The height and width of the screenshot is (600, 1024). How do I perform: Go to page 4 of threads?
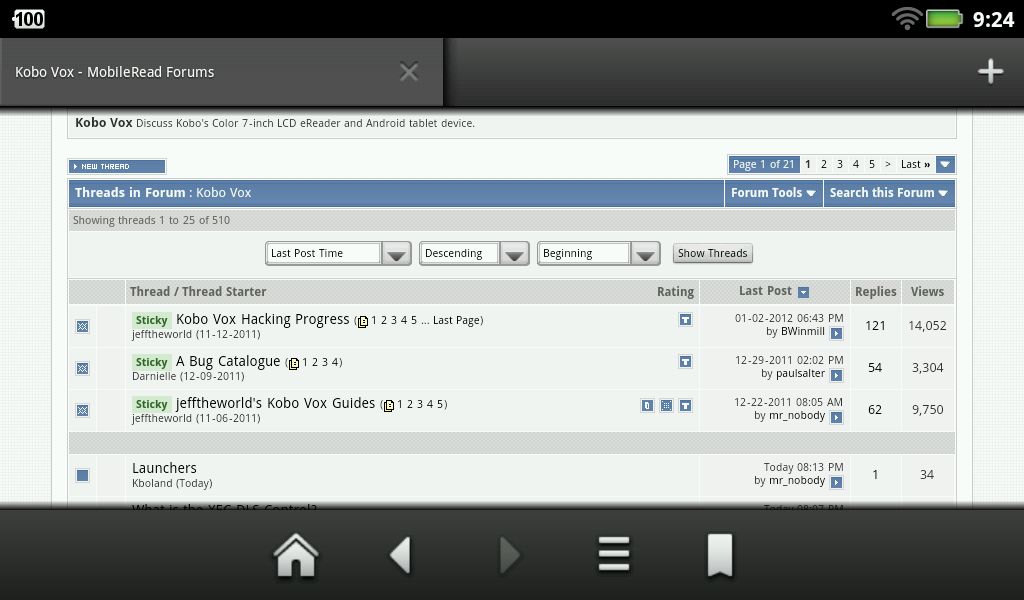856,165
